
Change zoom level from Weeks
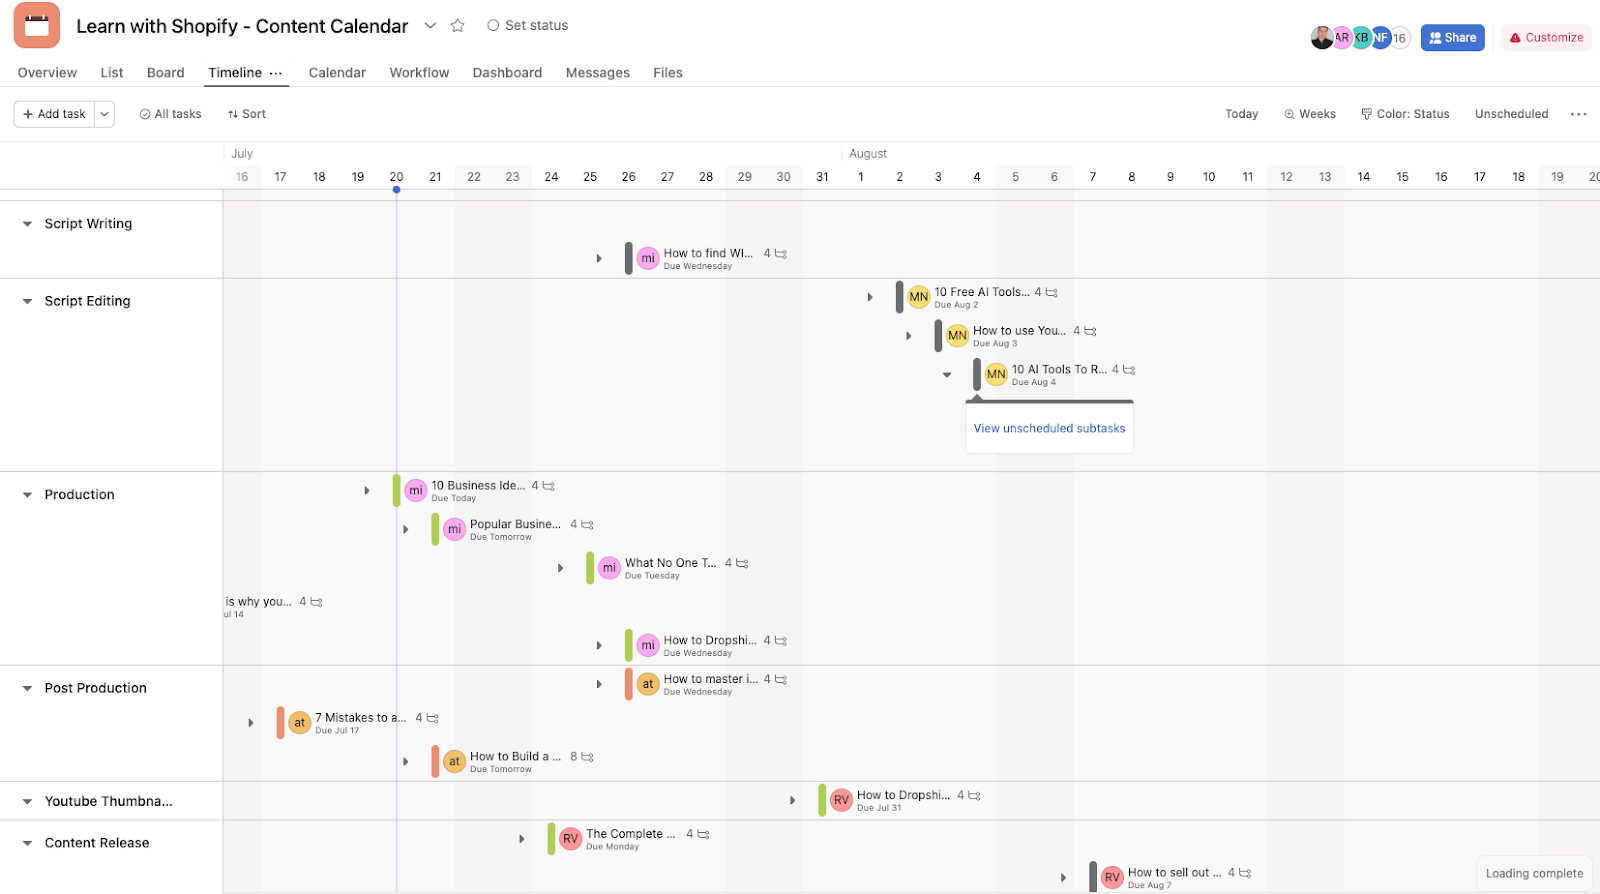coord(1310,114)
